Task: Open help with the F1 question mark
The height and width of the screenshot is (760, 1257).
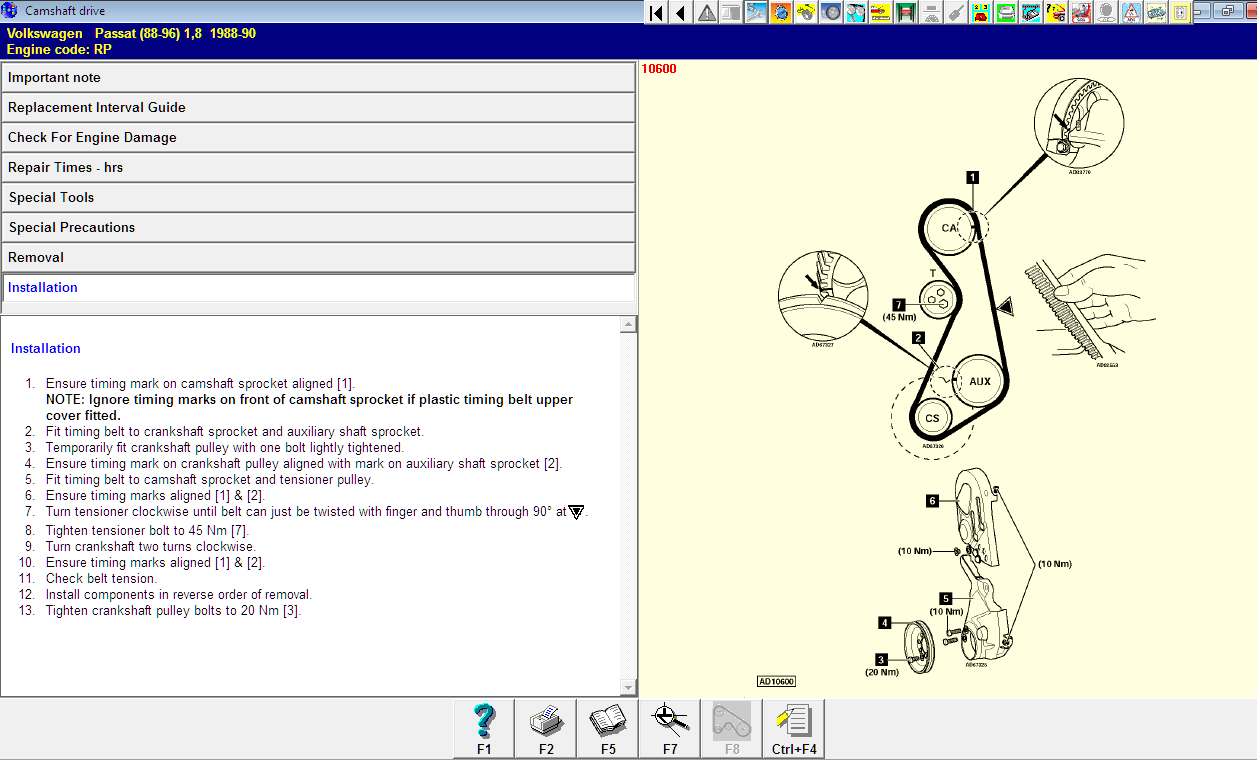Action: tap(484, 729)
